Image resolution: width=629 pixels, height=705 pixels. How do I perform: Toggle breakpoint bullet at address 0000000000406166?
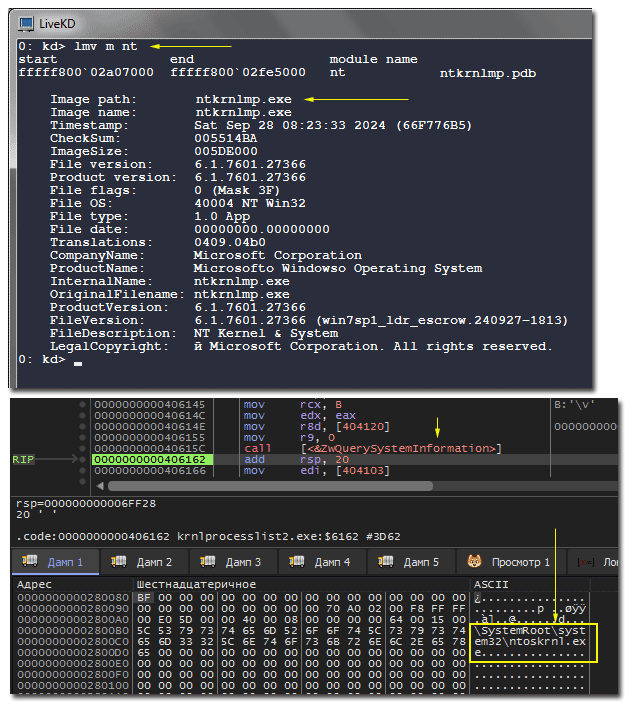[81, 470]
